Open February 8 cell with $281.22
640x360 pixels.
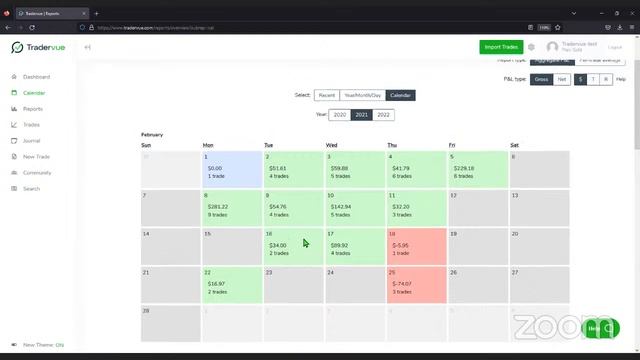click(232, 208)
